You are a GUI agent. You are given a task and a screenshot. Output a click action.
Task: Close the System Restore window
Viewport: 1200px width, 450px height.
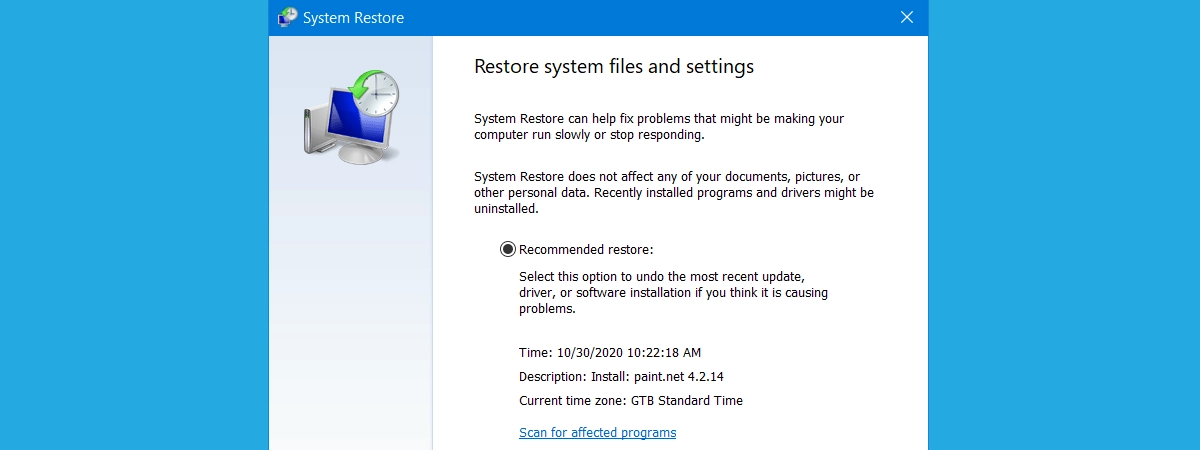point(907,17)
